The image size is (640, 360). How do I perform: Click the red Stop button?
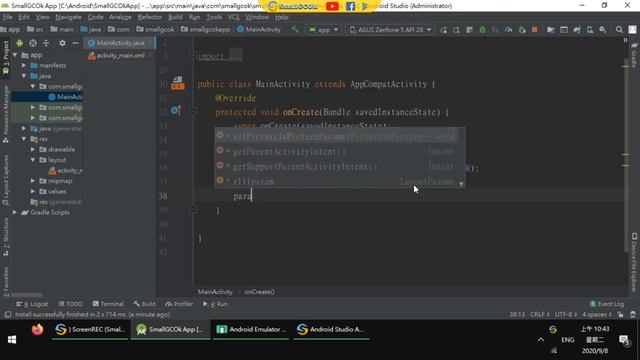(534, 30)
